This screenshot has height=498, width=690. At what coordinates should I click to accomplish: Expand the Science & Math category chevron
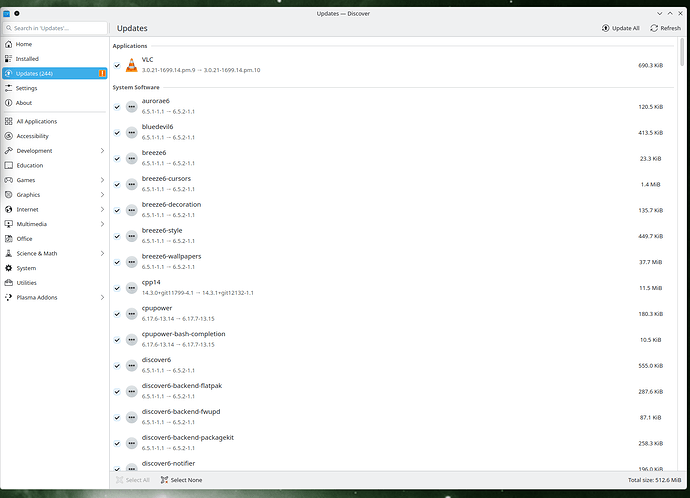click(x=102, y=253)
